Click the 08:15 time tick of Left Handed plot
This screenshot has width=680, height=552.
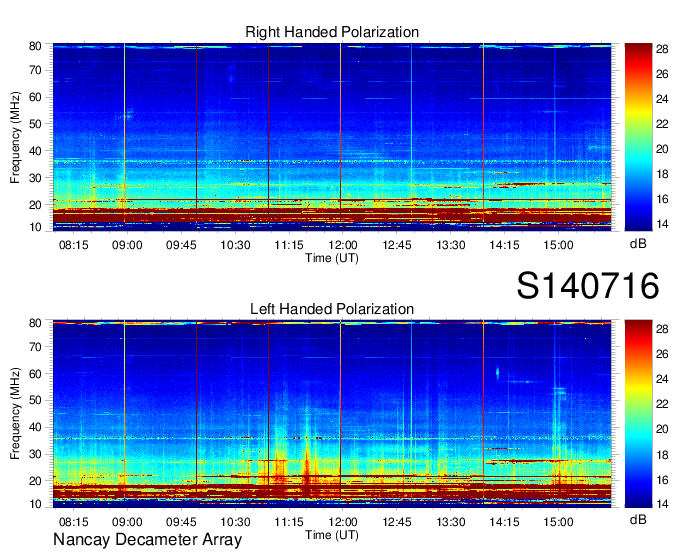click(73, 522)
